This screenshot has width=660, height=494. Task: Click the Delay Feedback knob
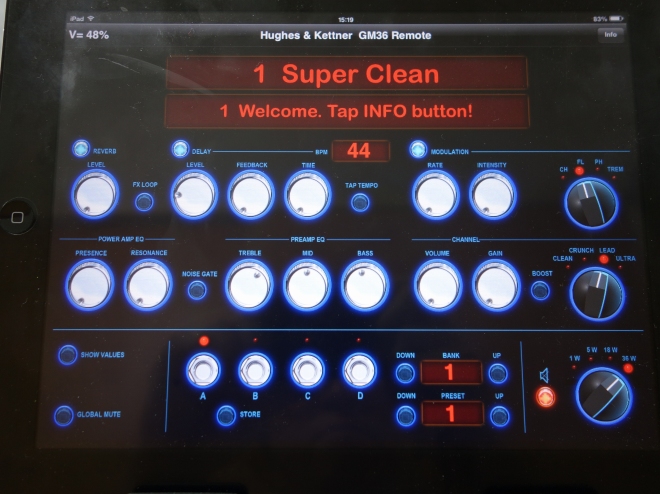[x=251, y=195]
